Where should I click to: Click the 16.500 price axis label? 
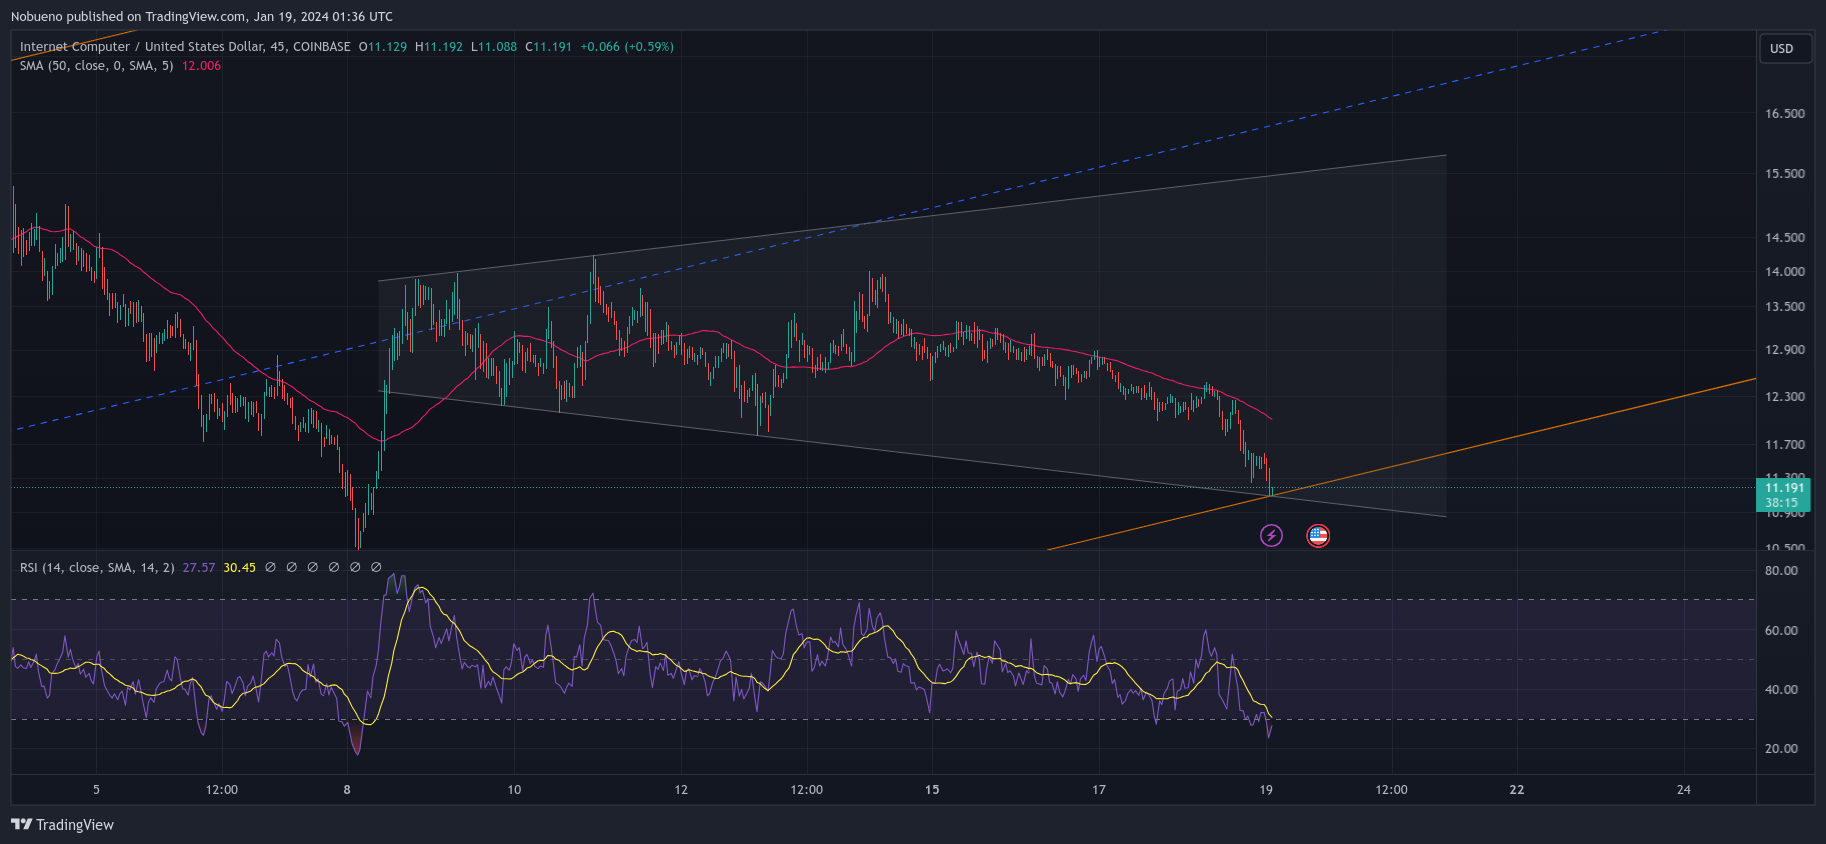coord(1785,114)
